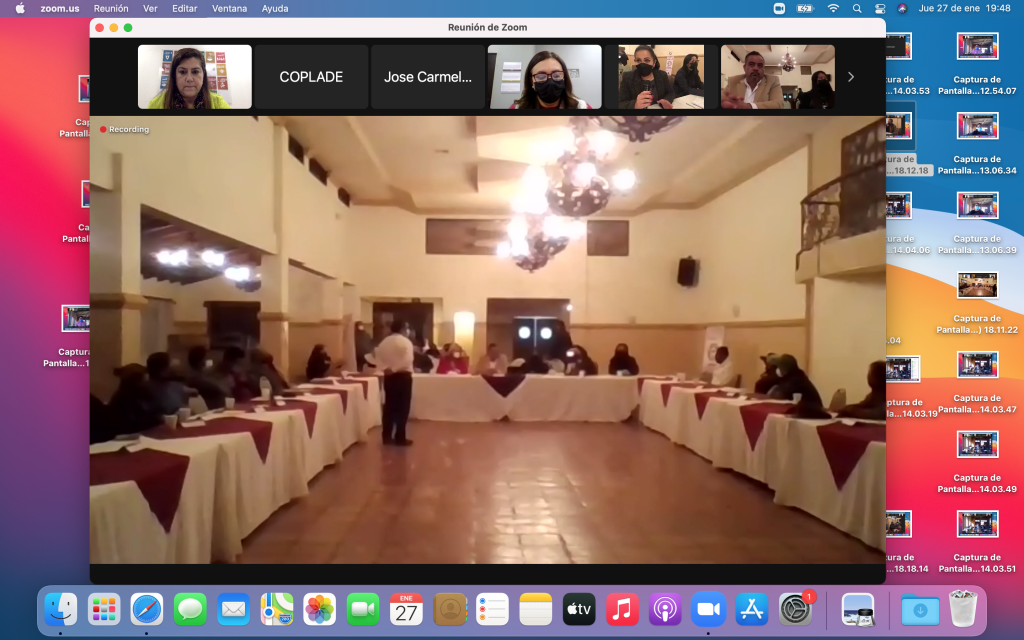Select the Jose Carmel... participant tile
Viewport: 1024px width, 640px height.
pos(428,77)
